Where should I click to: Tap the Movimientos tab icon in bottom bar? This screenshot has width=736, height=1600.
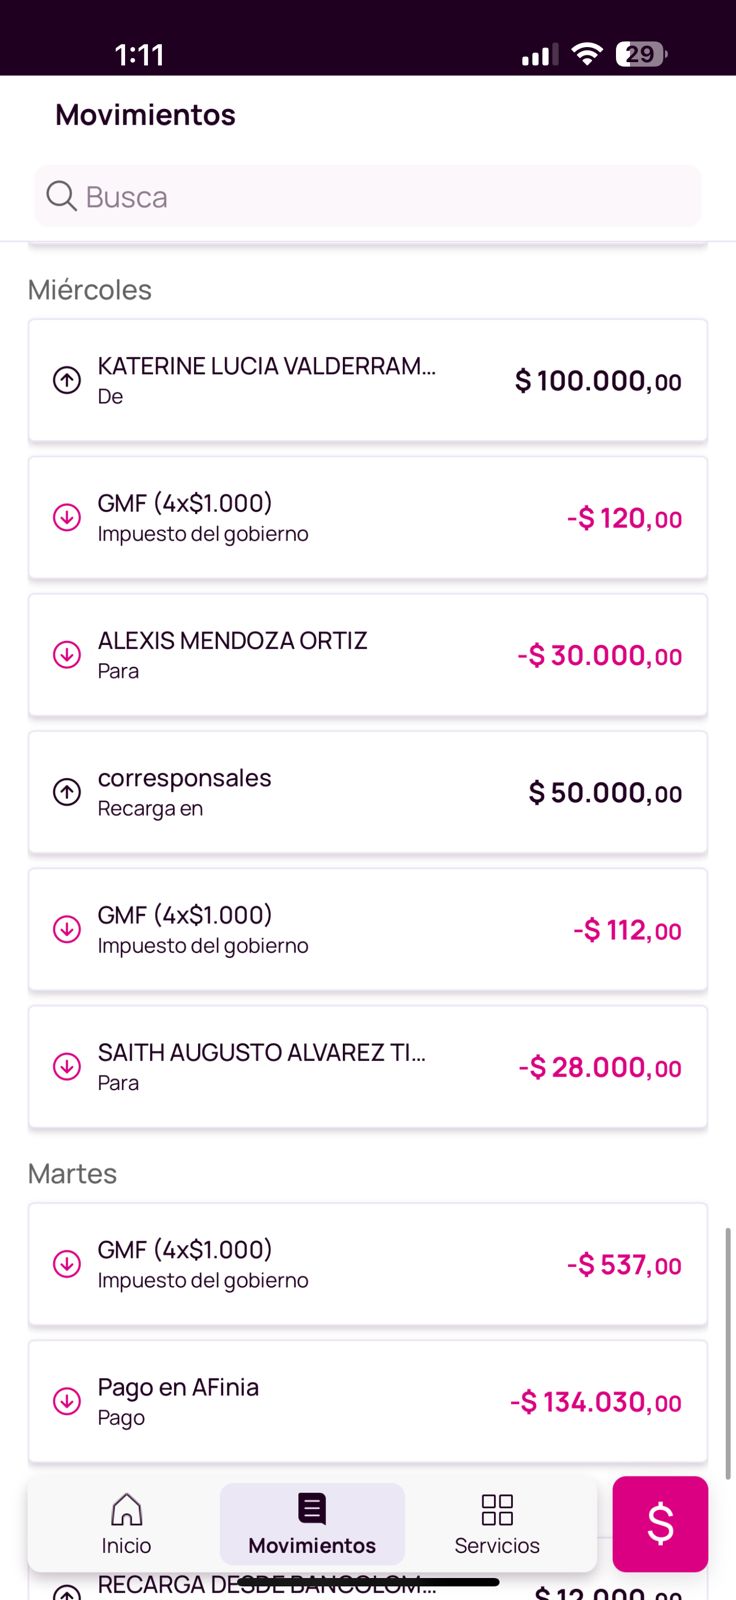312,1508
